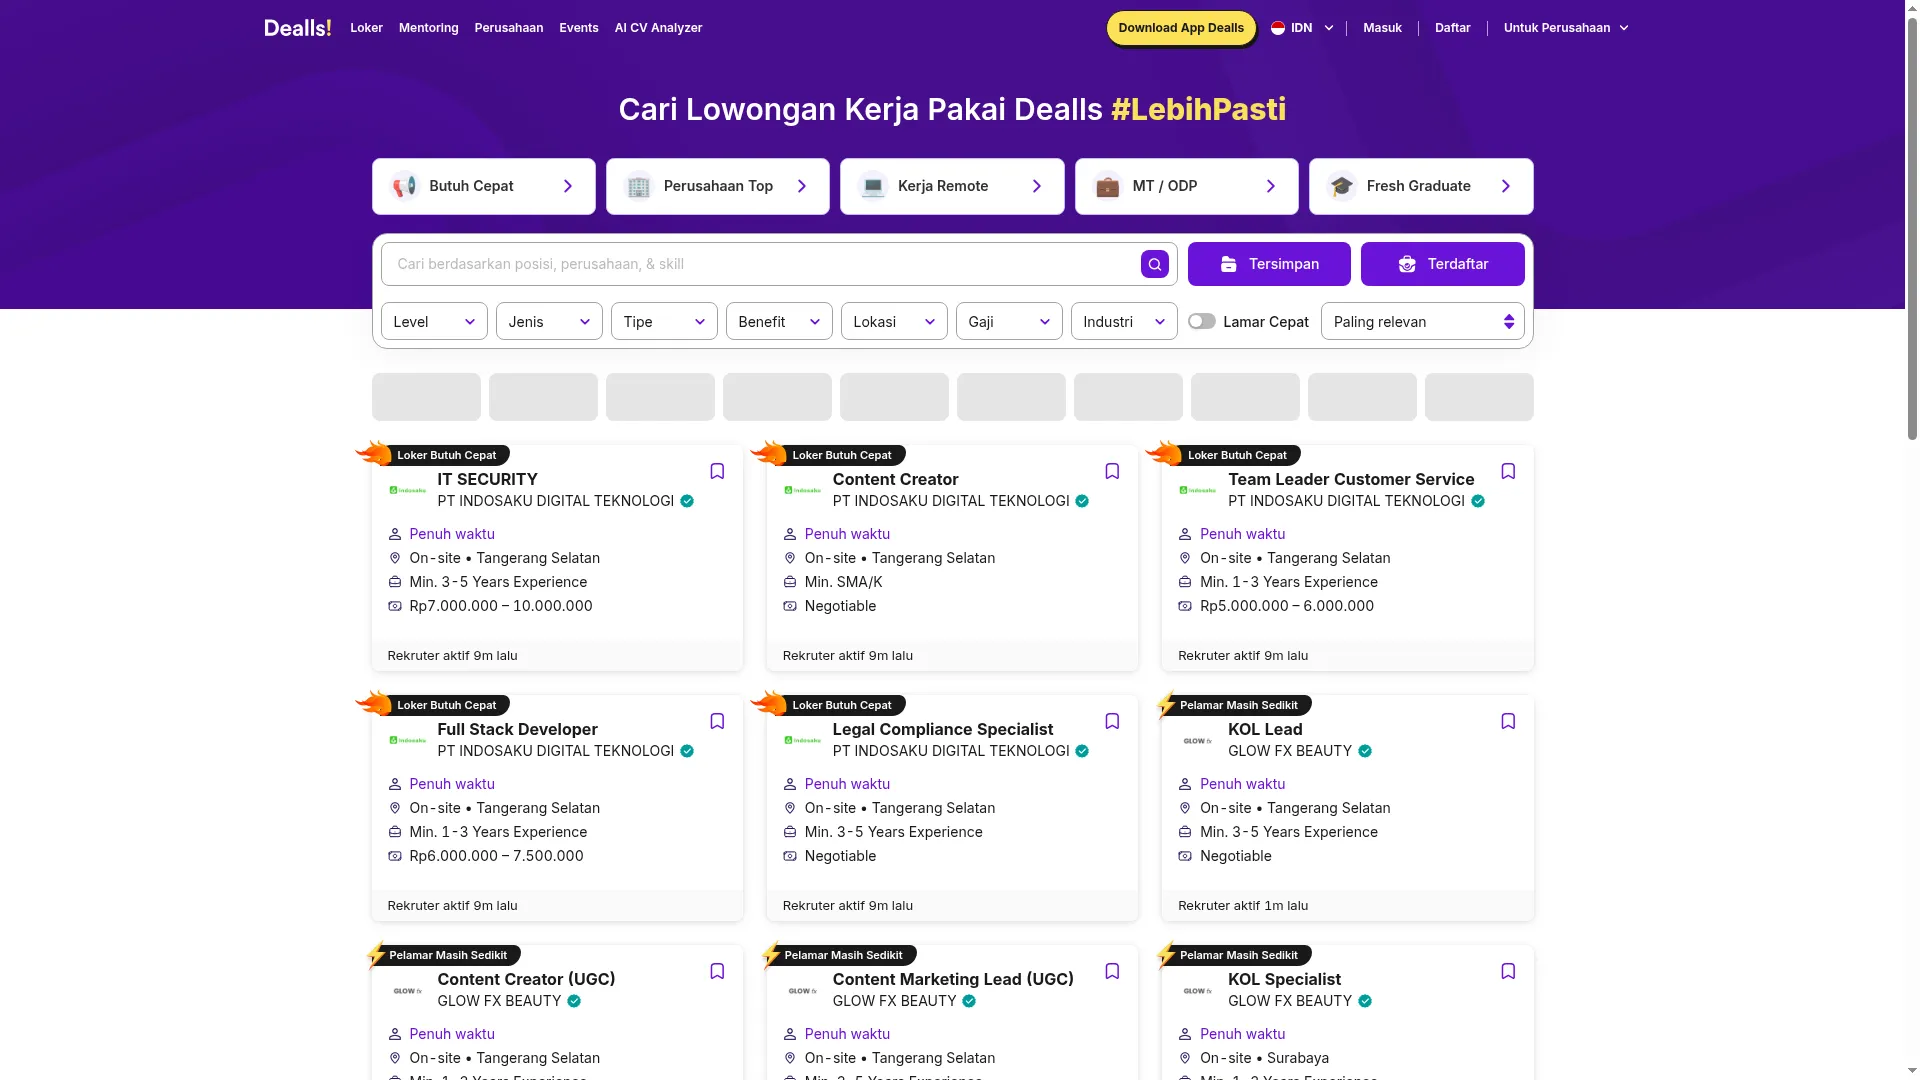Viewport: 1920px width, 1080px height.
Task: Open the Gaji filter dropdown
Action: (1009, 321)
